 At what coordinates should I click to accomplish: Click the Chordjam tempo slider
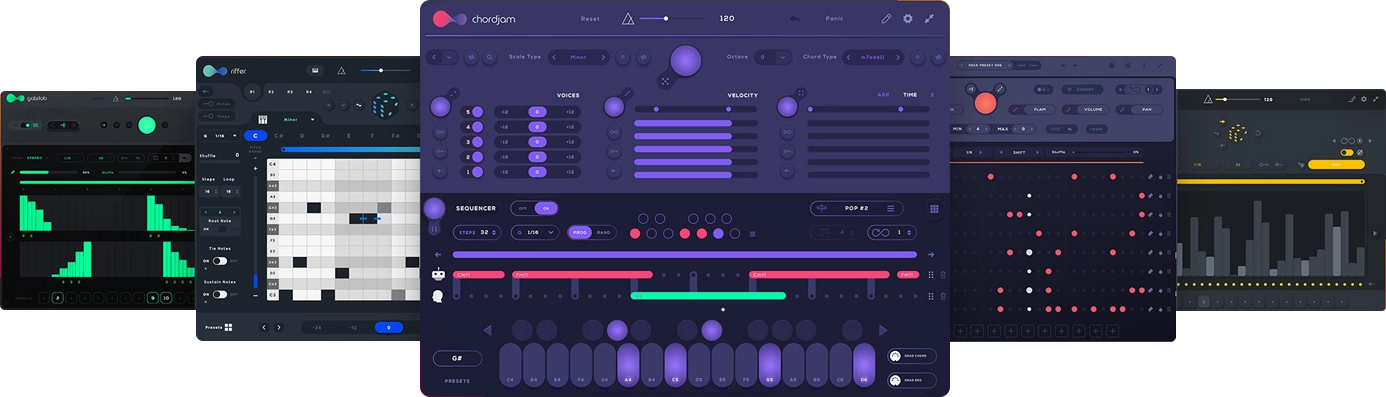[x=674, y=18]
